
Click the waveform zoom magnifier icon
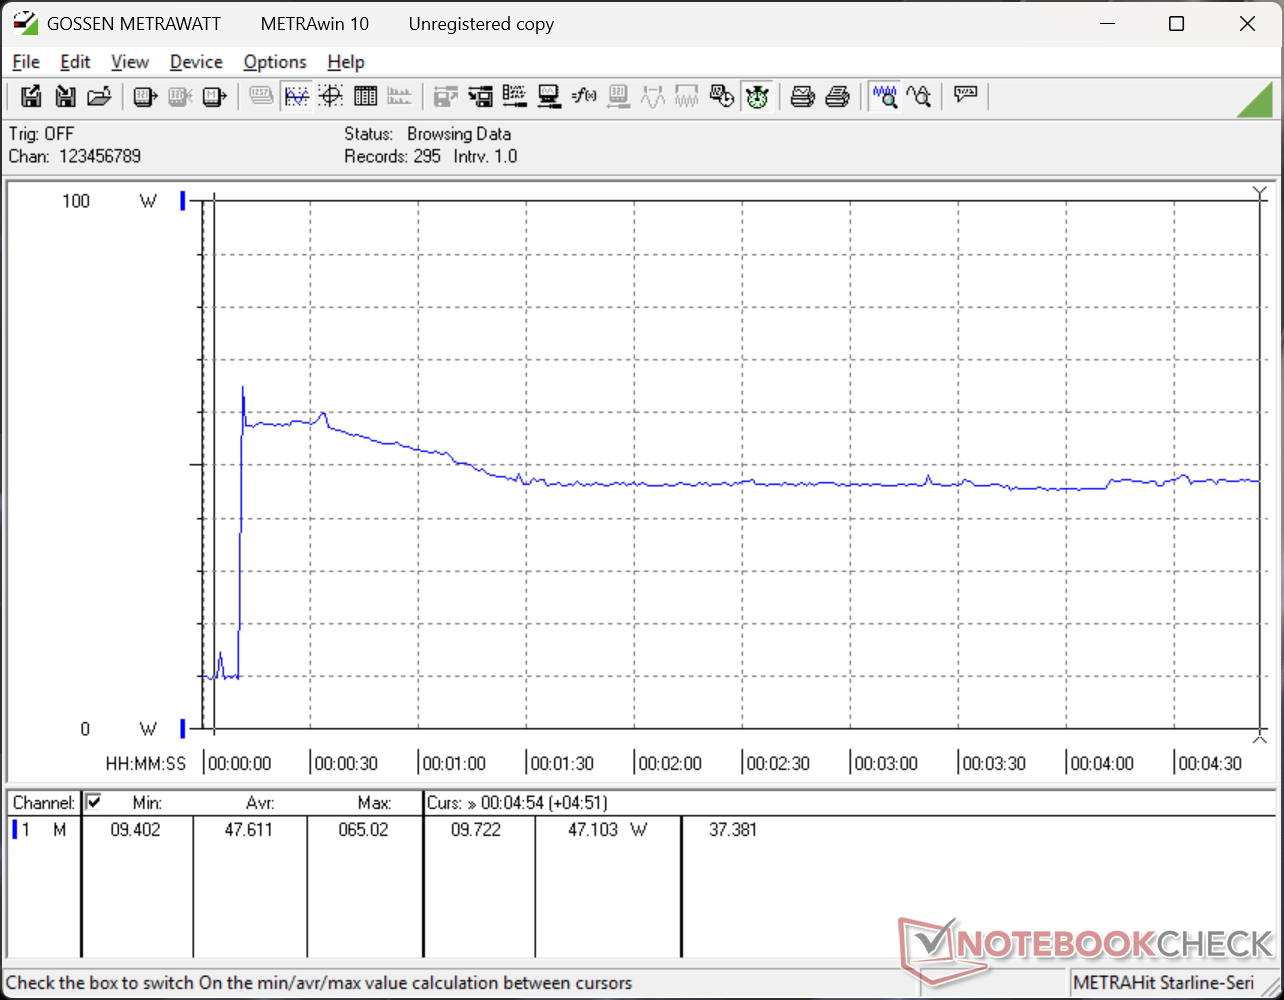[884, 97]
